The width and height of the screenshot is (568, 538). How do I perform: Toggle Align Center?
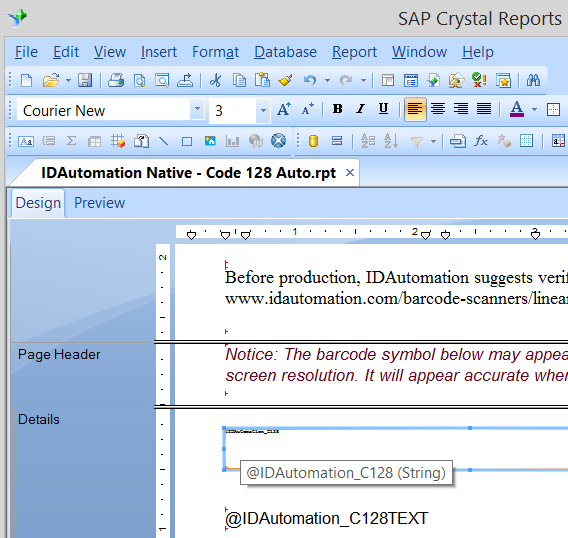click(x=438, y=109)
